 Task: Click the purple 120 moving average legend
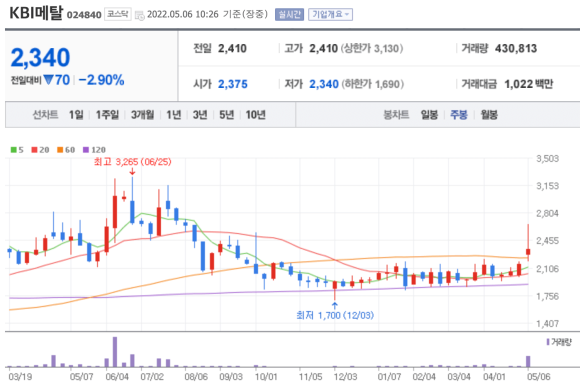tap(94, 150)
